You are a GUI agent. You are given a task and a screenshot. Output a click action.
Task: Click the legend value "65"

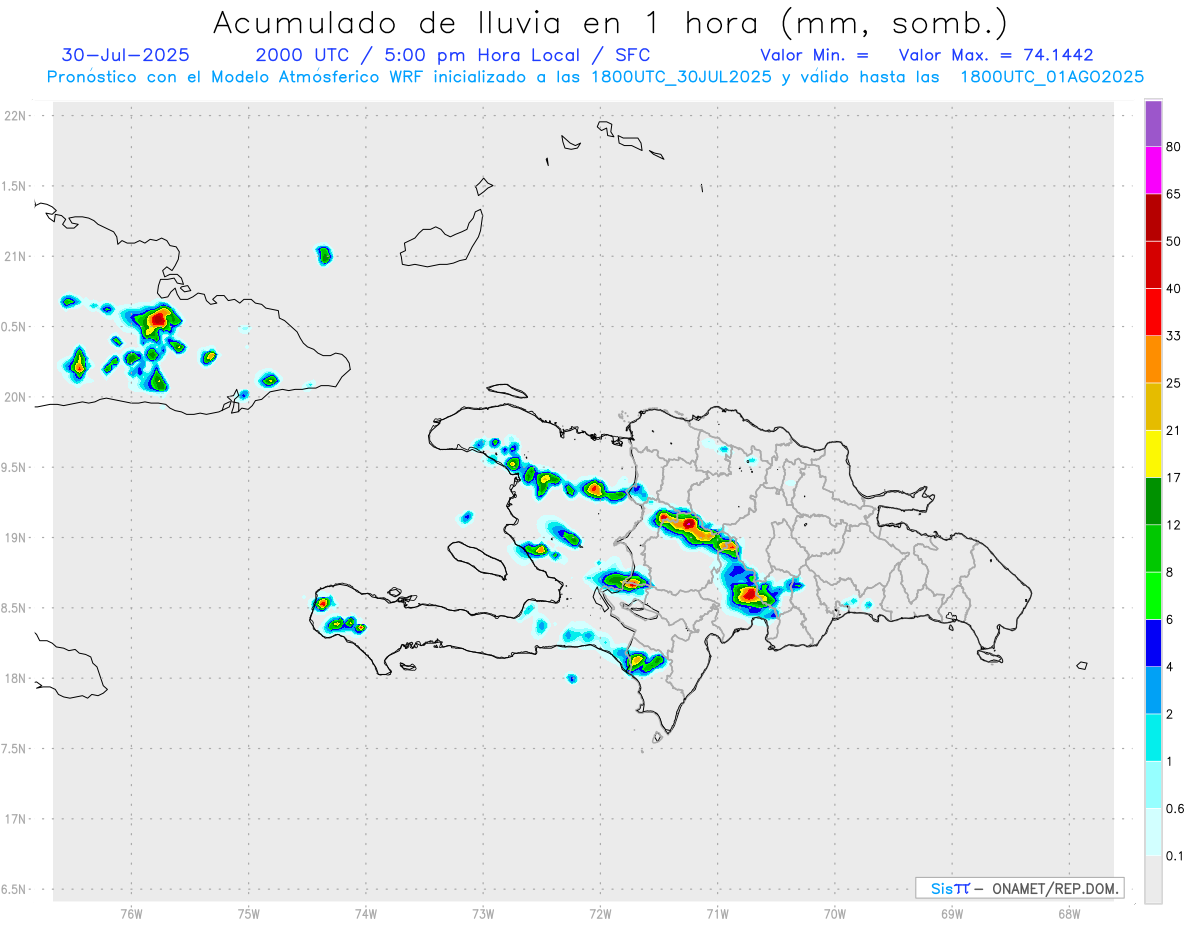(x=1174, y=194)
